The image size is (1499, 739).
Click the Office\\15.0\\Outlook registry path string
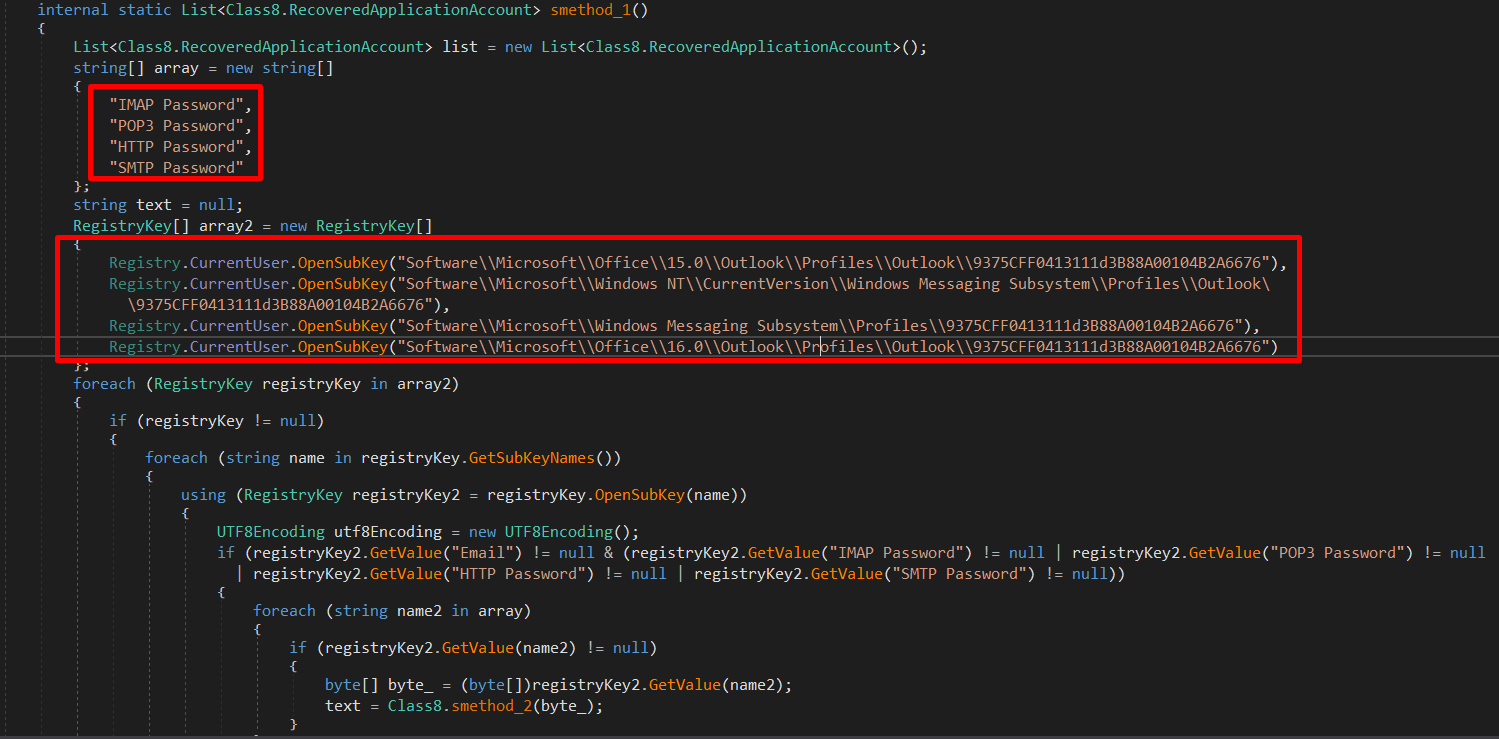[832, 263]
